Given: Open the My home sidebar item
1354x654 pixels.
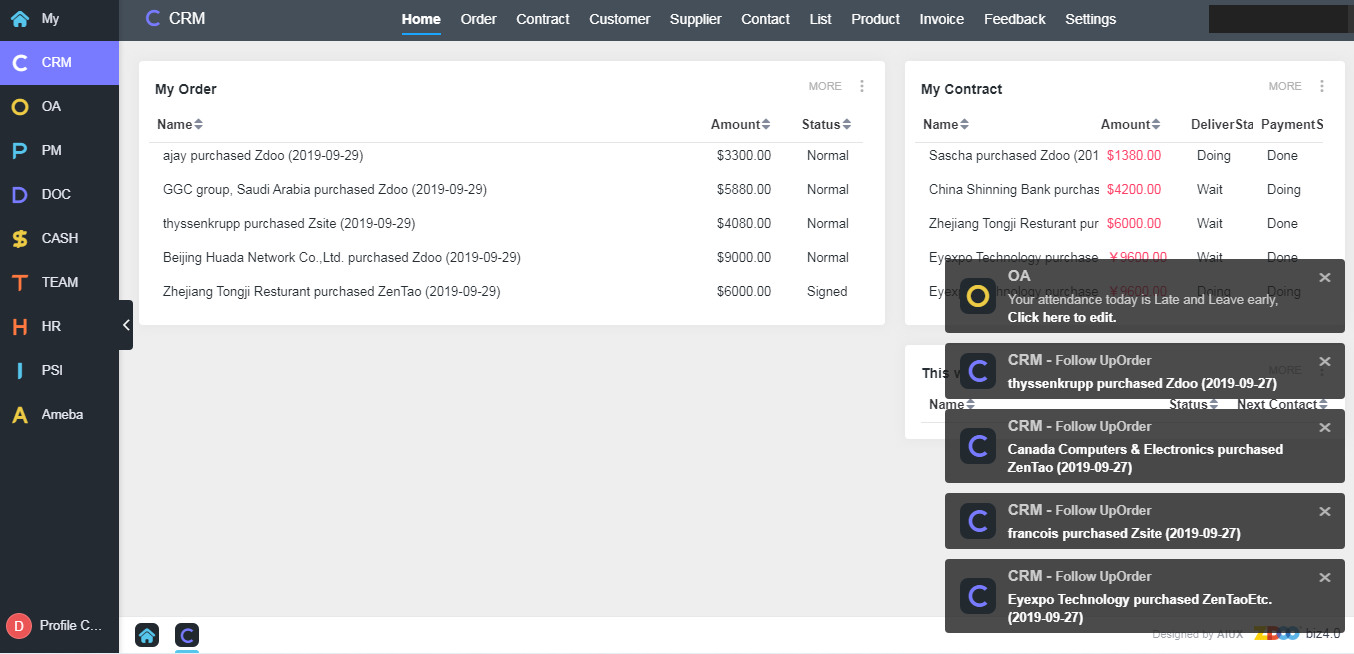Looking at the screenshot, I should [59, 19].
